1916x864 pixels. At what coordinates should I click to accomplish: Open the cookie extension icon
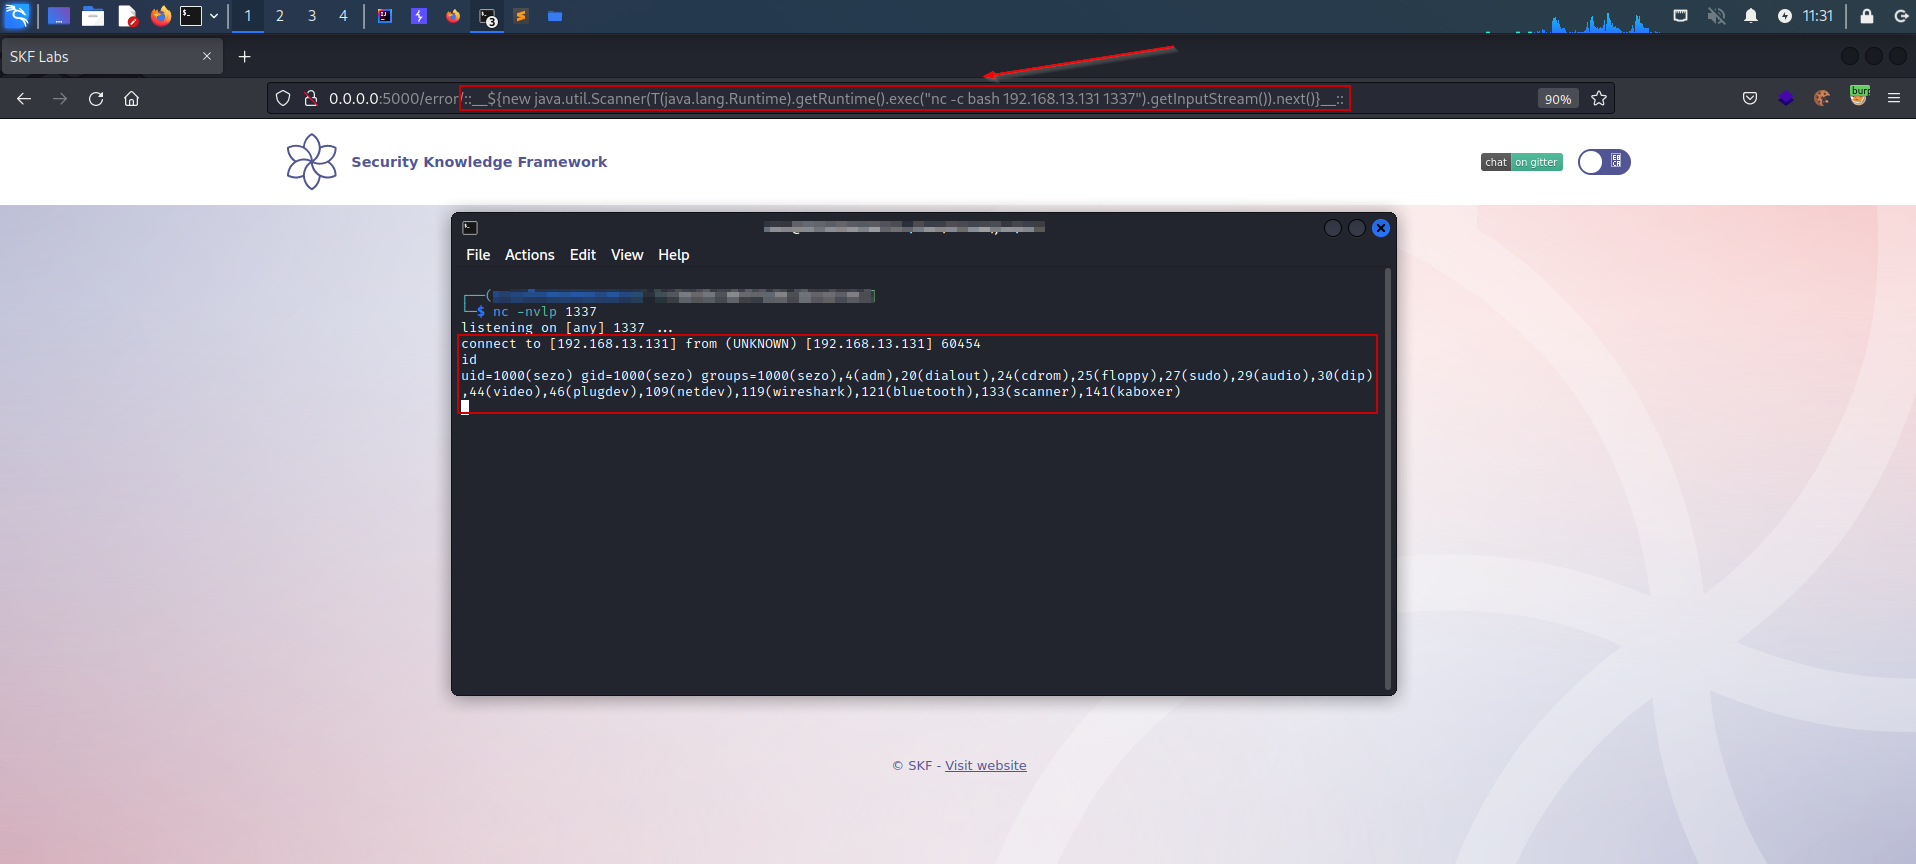[x=1822, y=99]
